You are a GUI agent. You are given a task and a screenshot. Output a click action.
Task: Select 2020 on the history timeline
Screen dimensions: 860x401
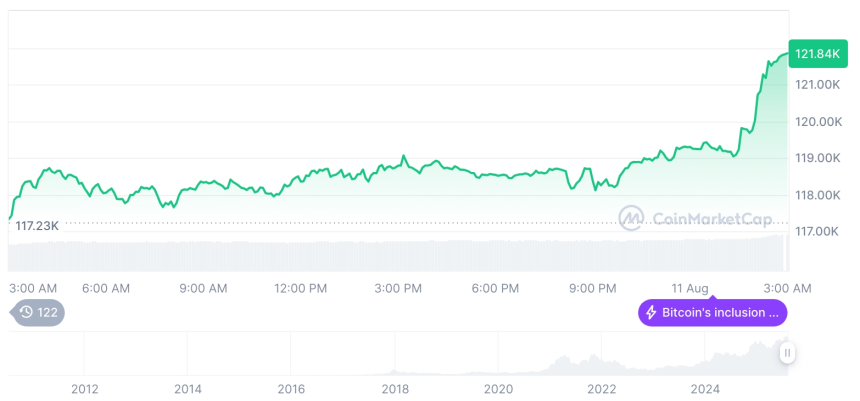[498, 388]
